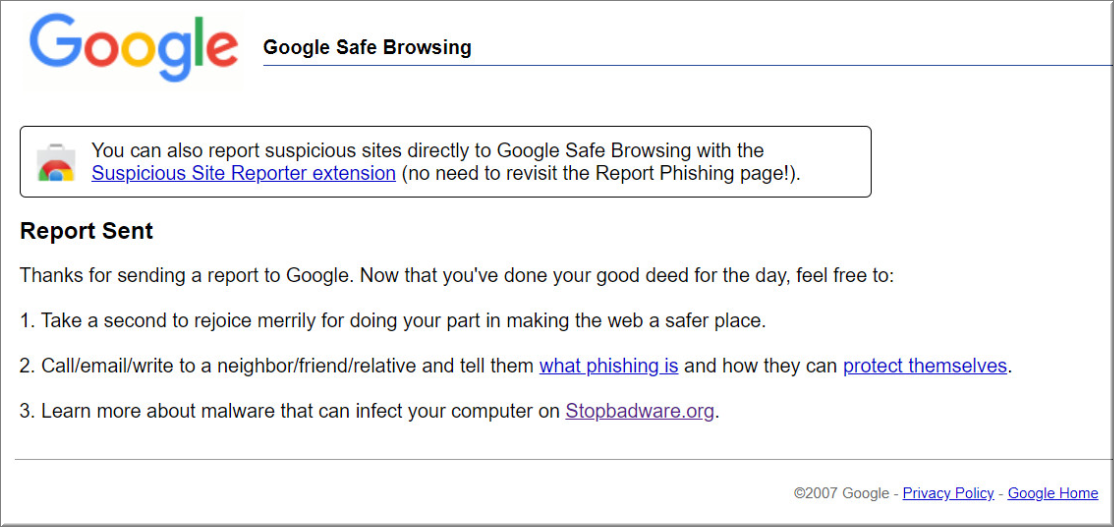Open the 'what phishing is' link

tap(609, 366)
